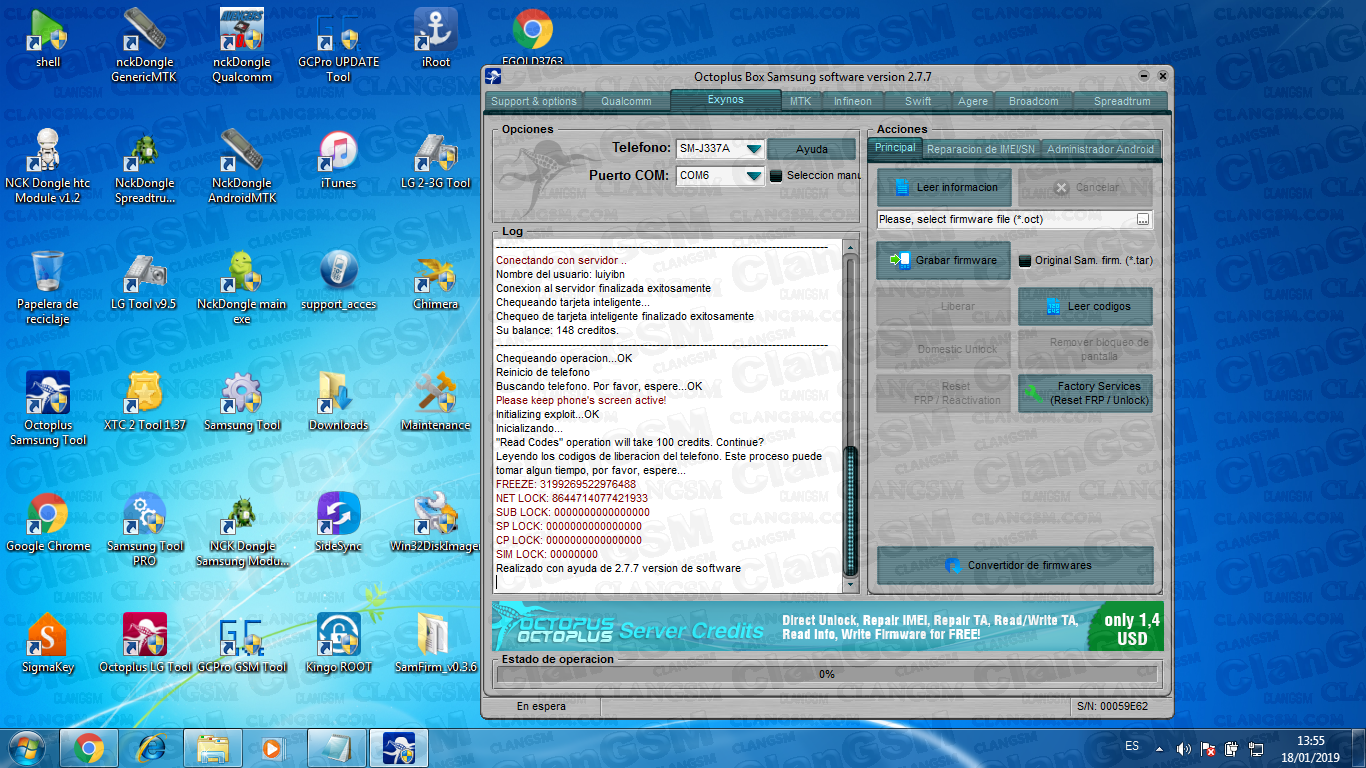Select Octoplus LG Tool desktop icon
Viewport: 1366px width, 768px height.
point(144,645)
